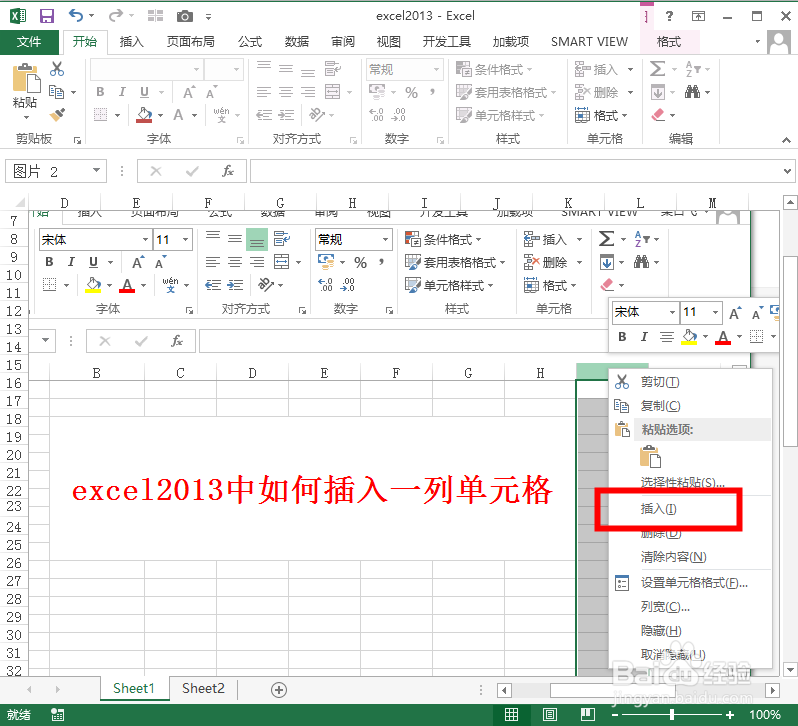Click the next-sheet arrow left of the Sheet1 tab

[58, 689]
